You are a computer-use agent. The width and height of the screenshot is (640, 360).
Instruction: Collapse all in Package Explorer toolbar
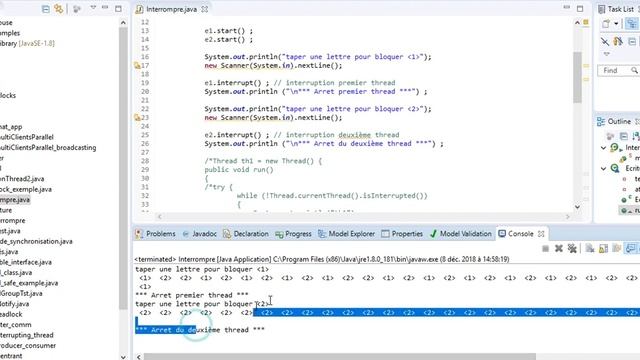coord(46,9)
